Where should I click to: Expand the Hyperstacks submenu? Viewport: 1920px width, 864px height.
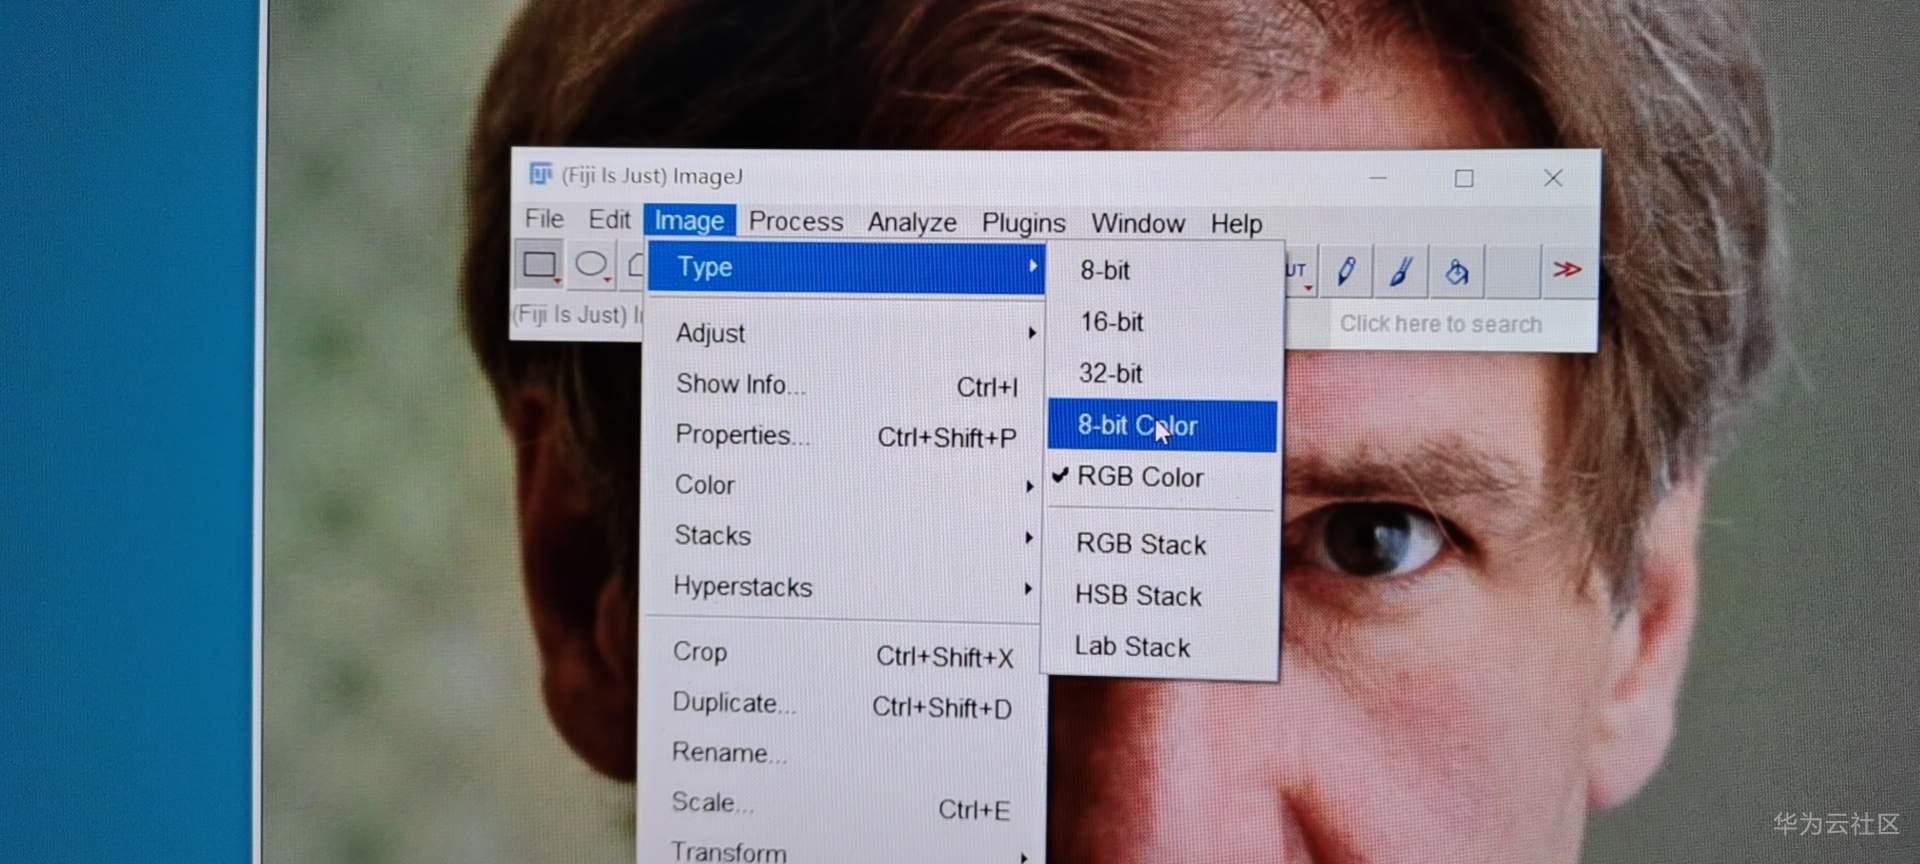click(842, 587)
